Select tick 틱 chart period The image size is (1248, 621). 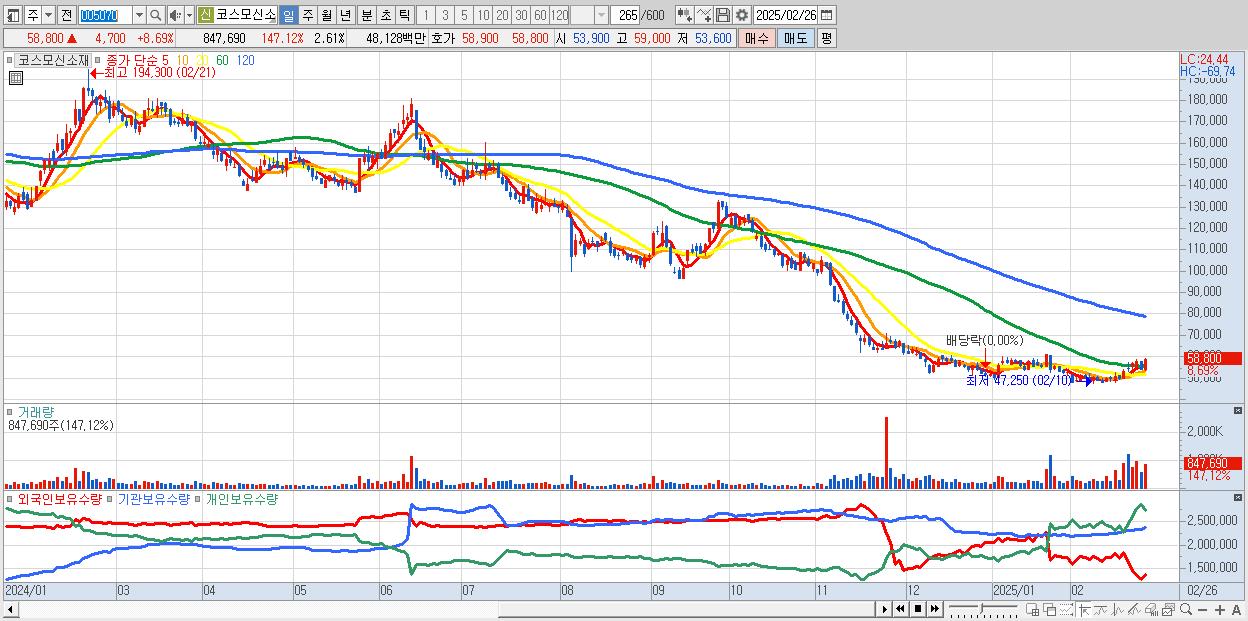click(x=404, y=15)
